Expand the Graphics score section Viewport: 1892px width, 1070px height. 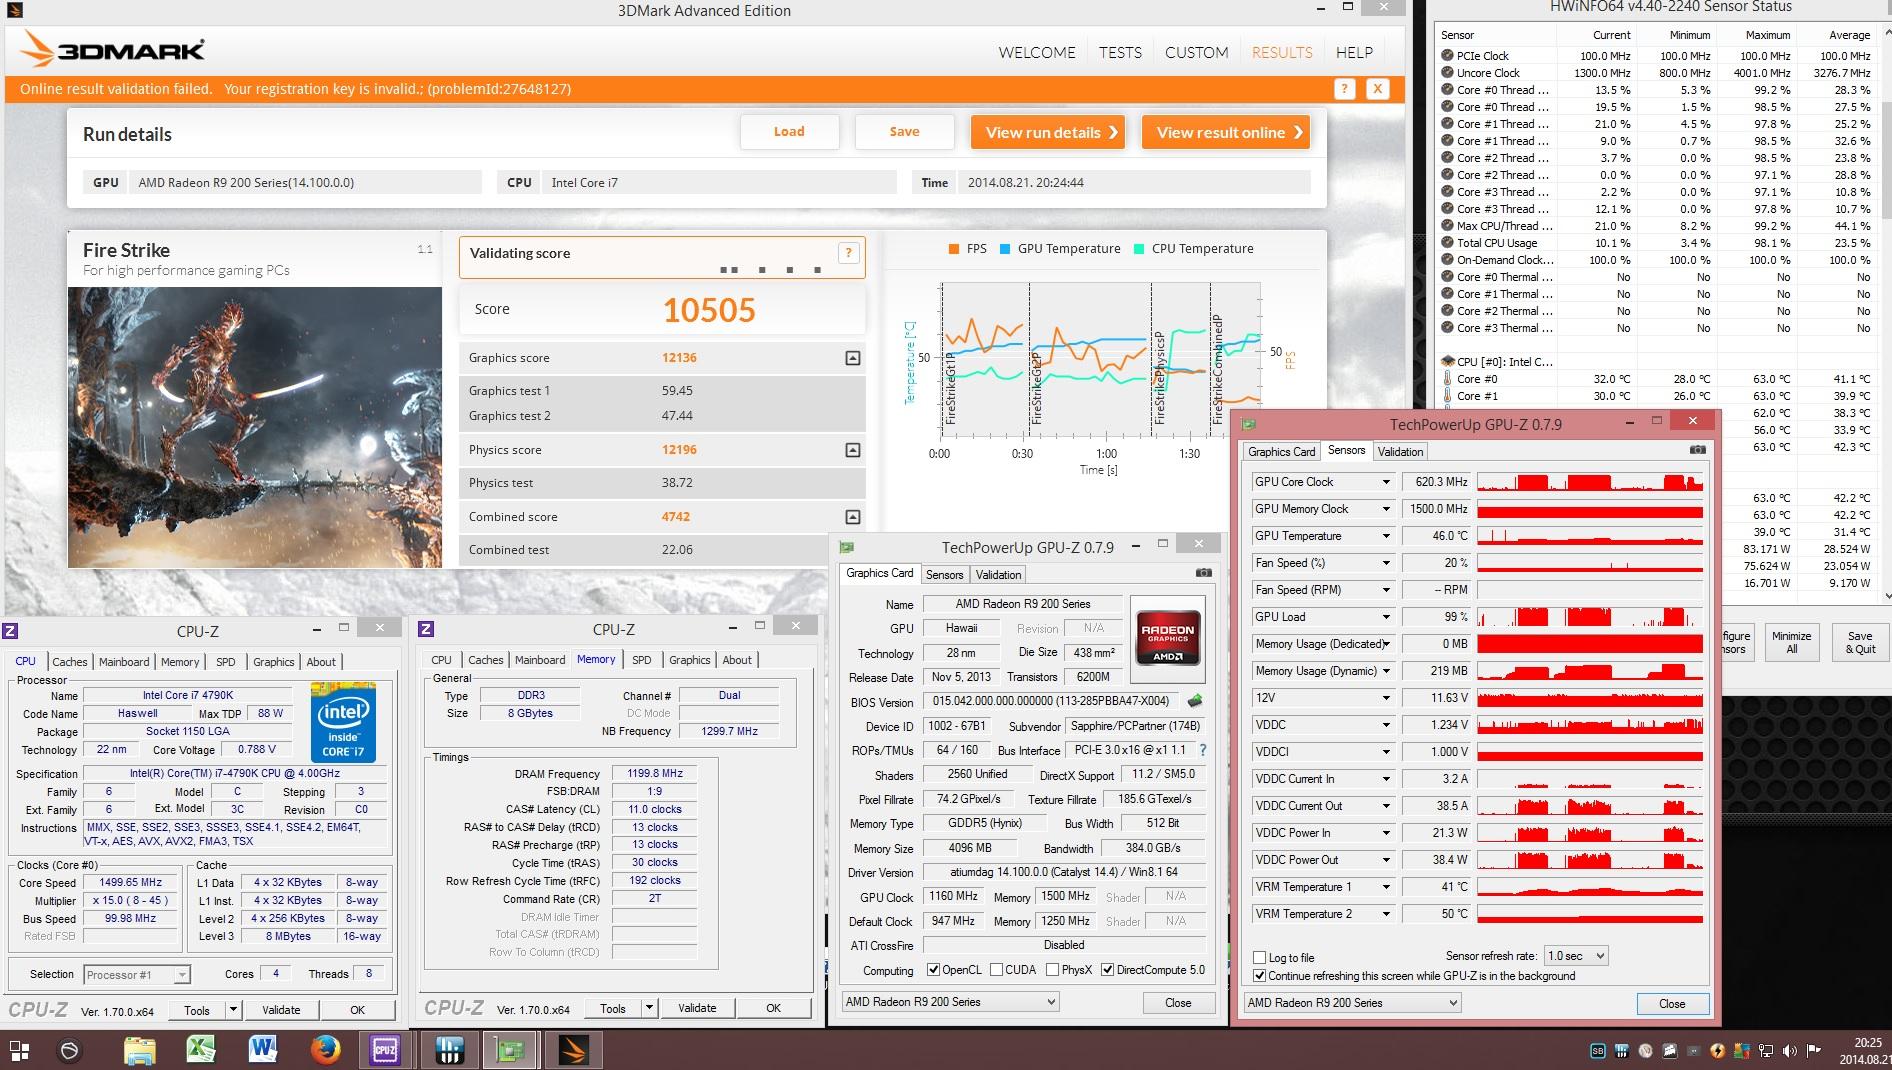point(852,358)
